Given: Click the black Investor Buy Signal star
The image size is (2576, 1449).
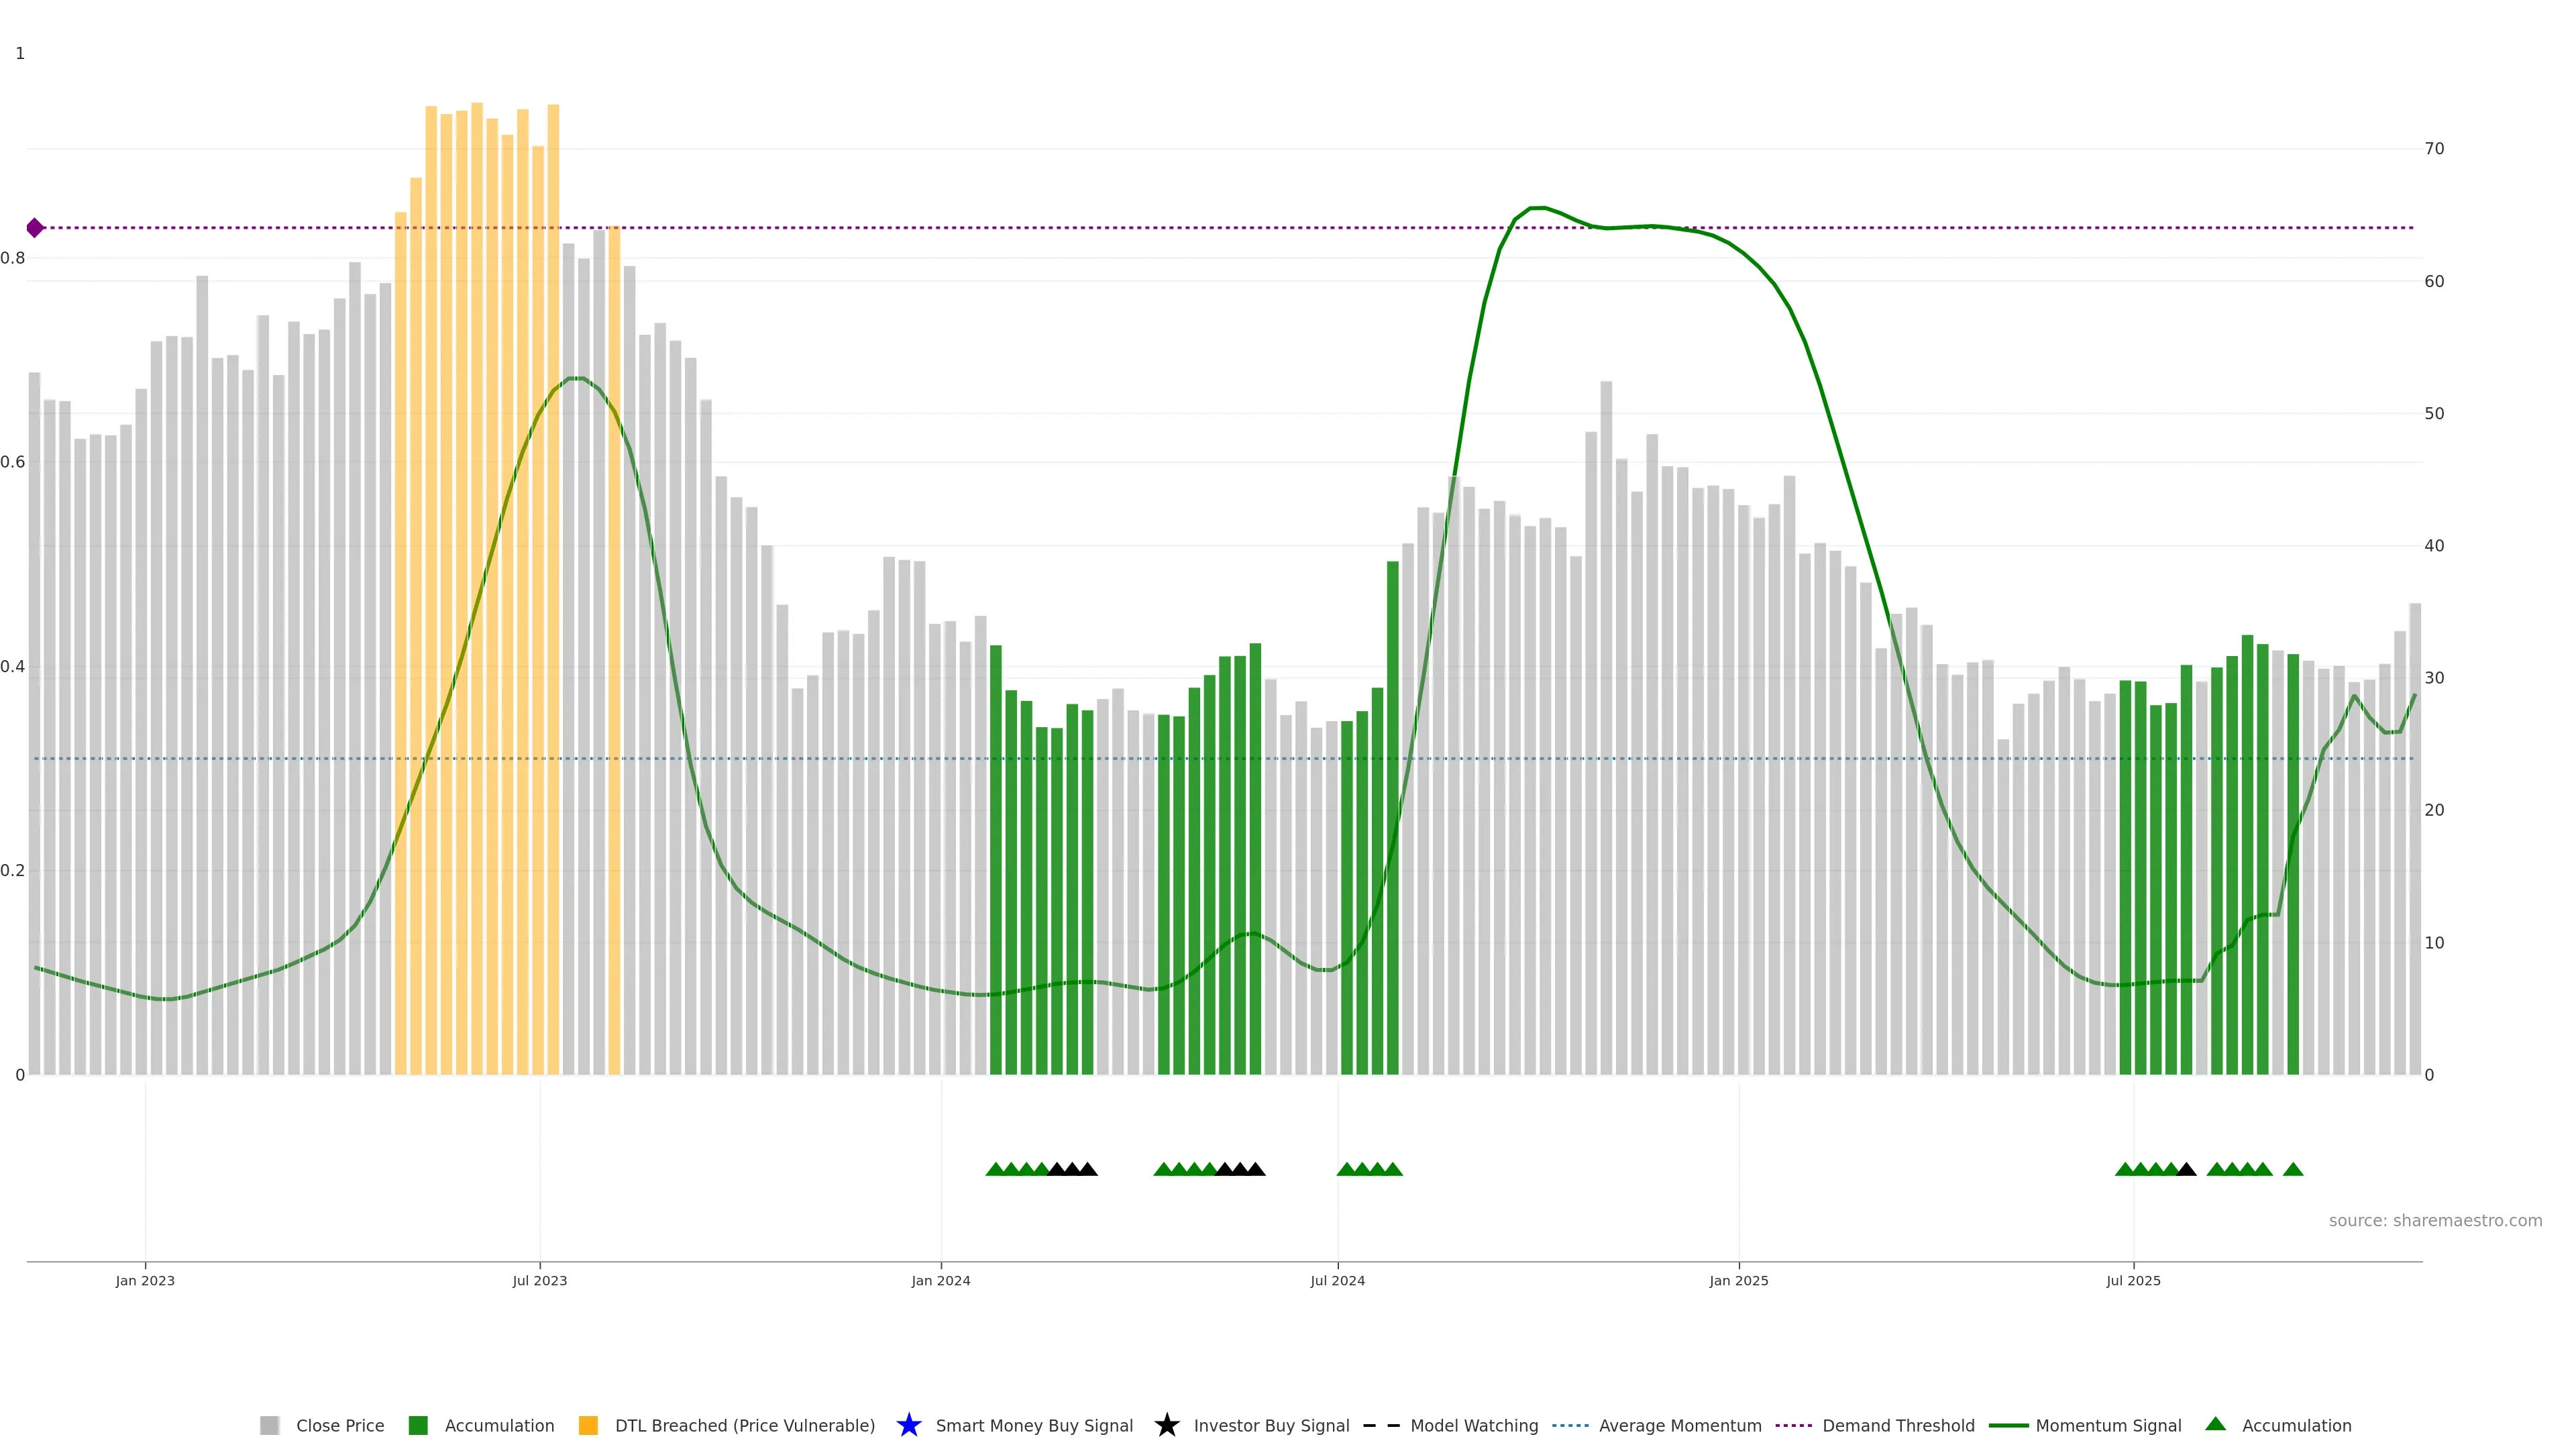Looking at the screenshot, I should coord(1166,1425).
